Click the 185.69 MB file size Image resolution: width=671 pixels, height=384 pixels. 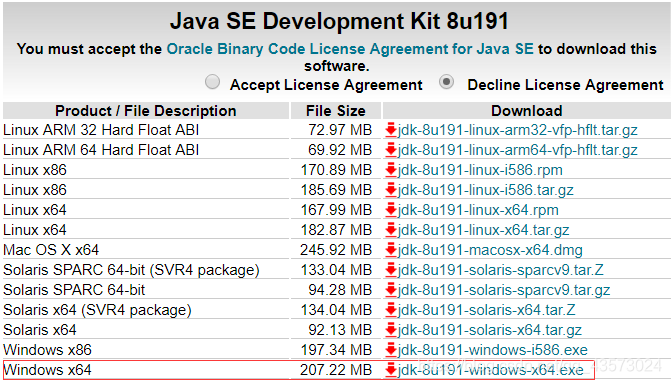[x=336, y=190]
